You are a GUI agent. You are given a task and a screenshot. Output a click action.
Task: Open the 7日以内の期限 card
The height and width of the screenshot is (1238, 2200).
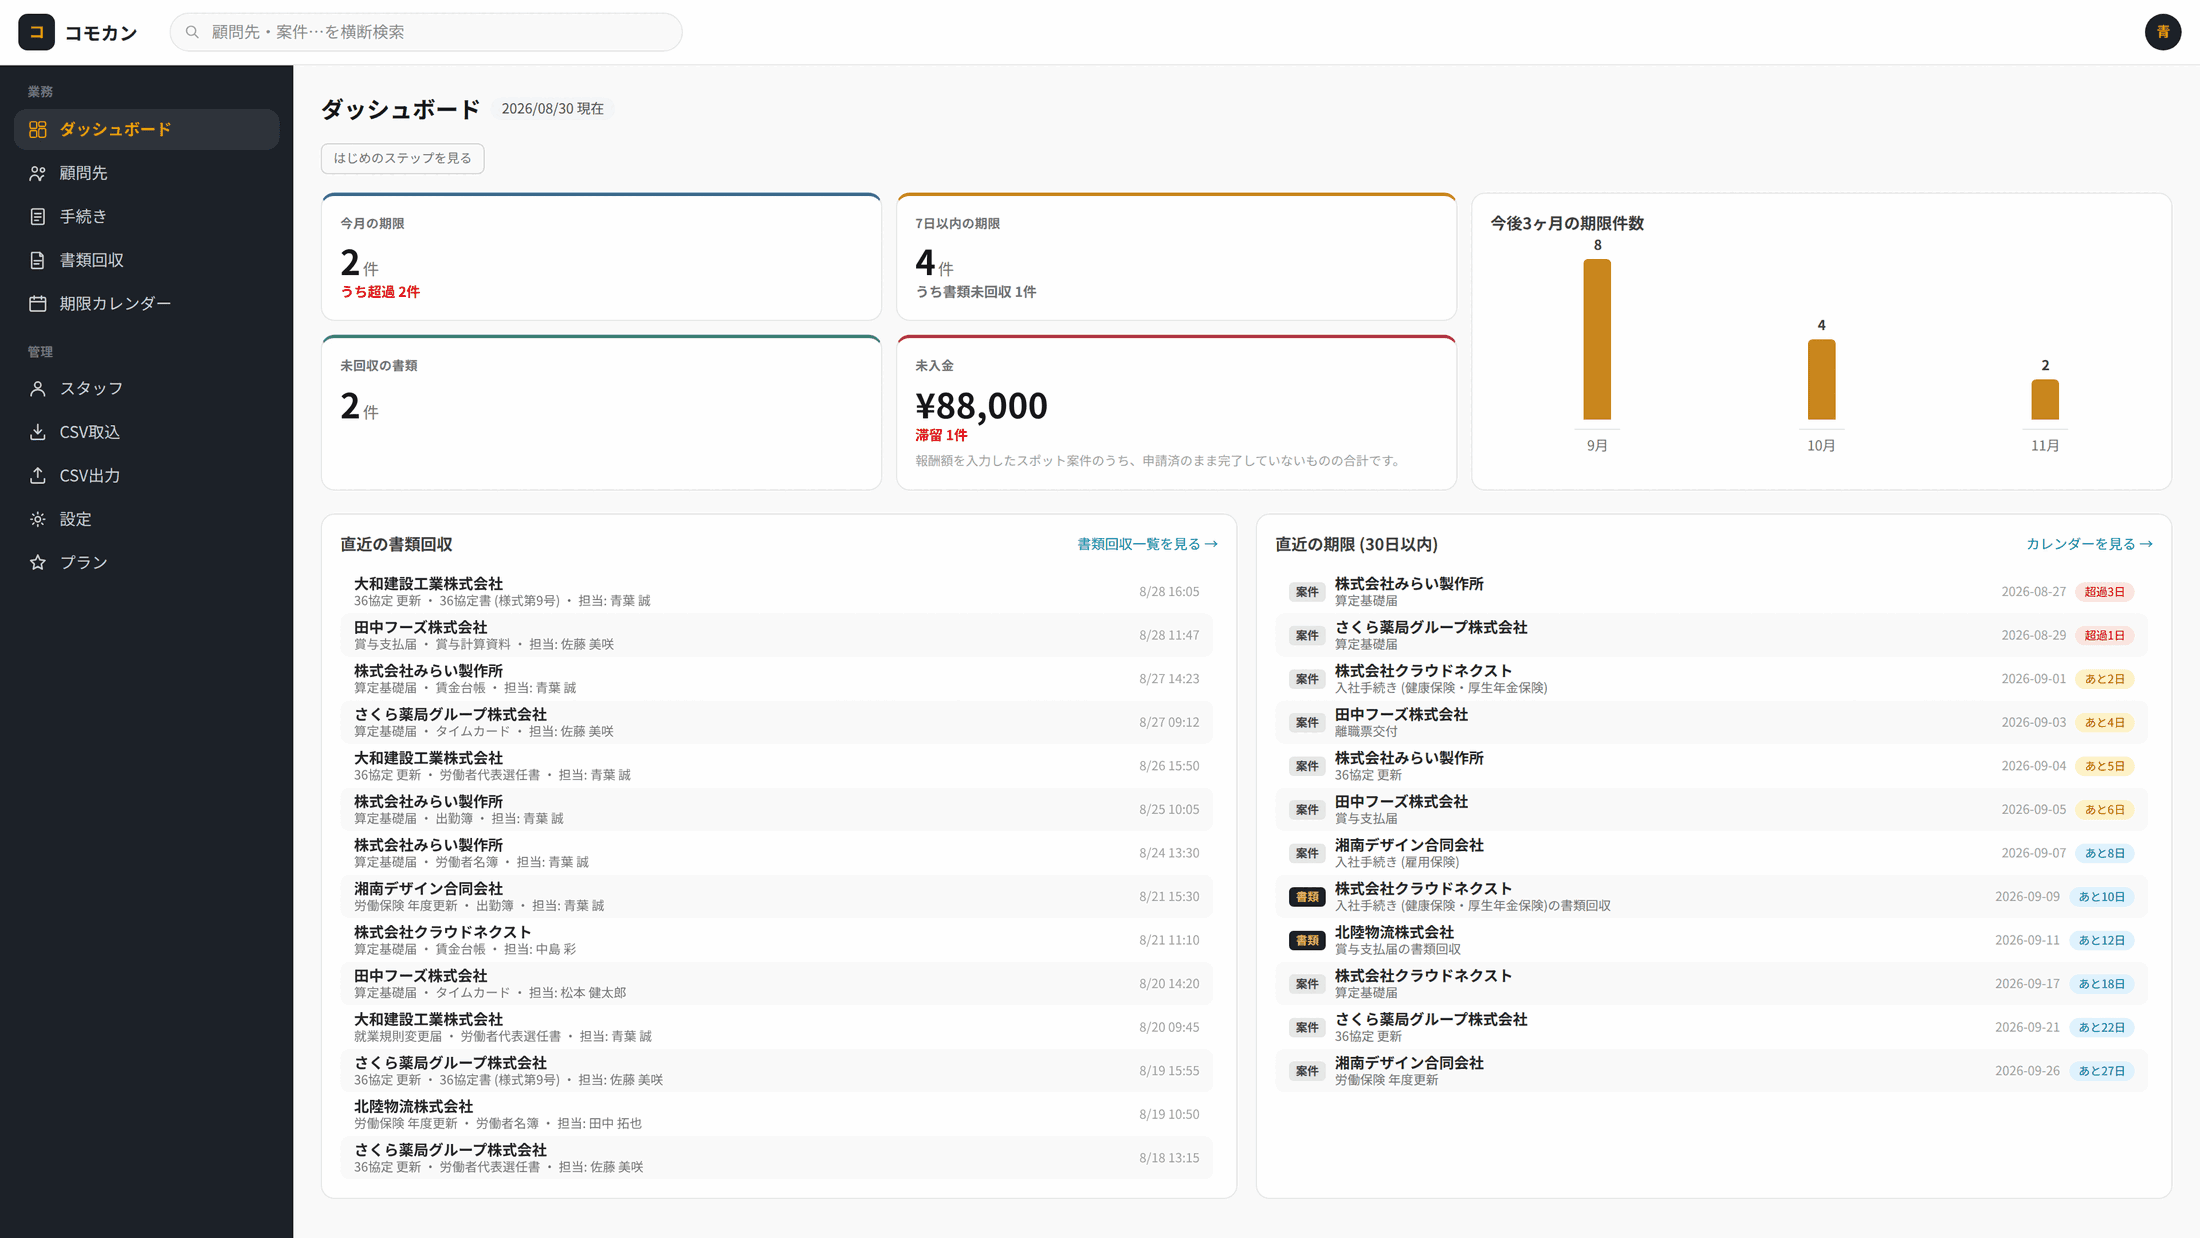pyautogui.click(x=1176, y=257)
